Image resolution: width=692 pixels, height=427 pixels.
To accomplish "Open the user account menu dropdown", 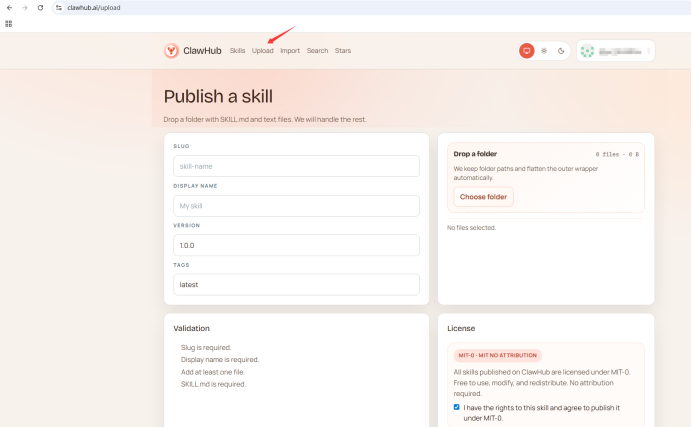I will (616, 51).
